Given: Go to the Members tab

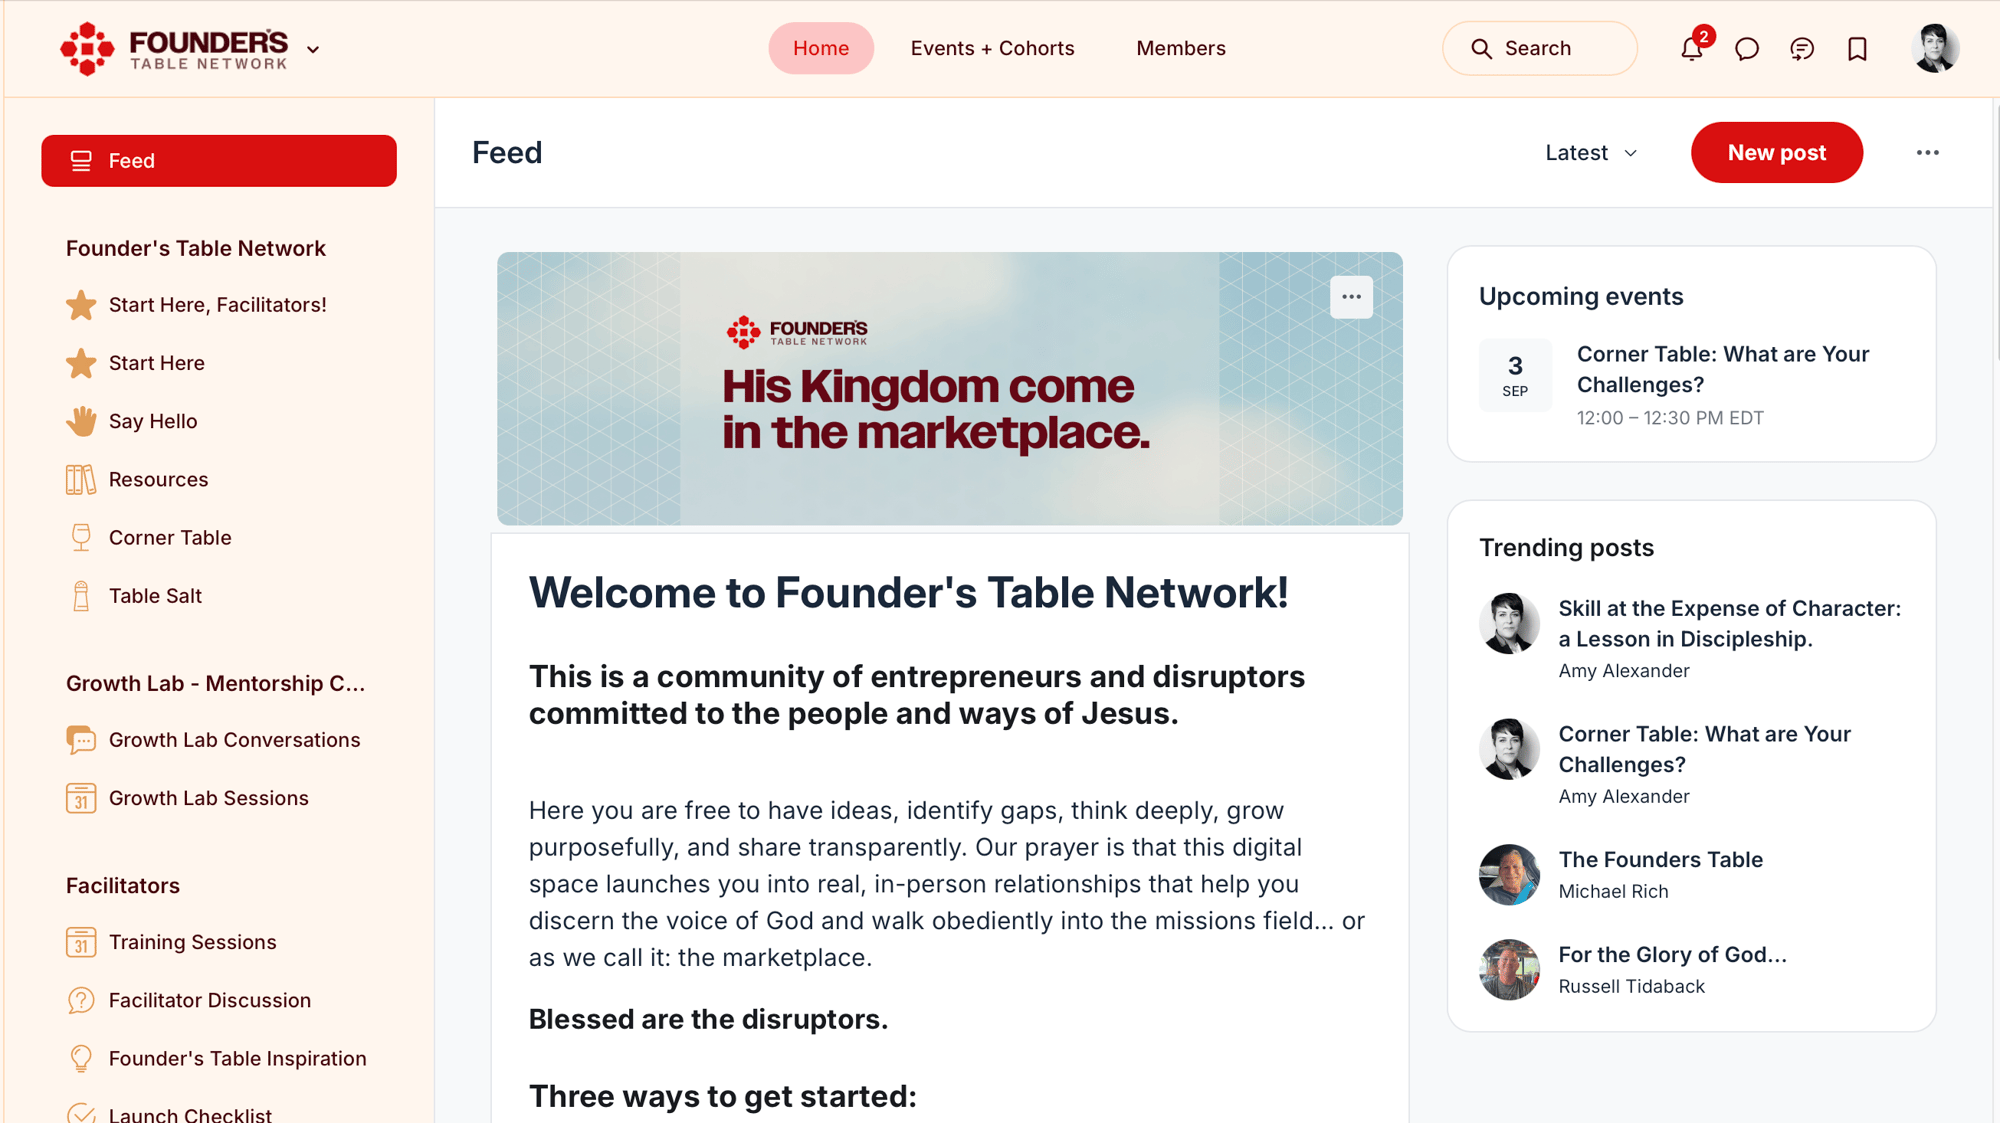Looking at the screenshot, I should coord(1180,48).
